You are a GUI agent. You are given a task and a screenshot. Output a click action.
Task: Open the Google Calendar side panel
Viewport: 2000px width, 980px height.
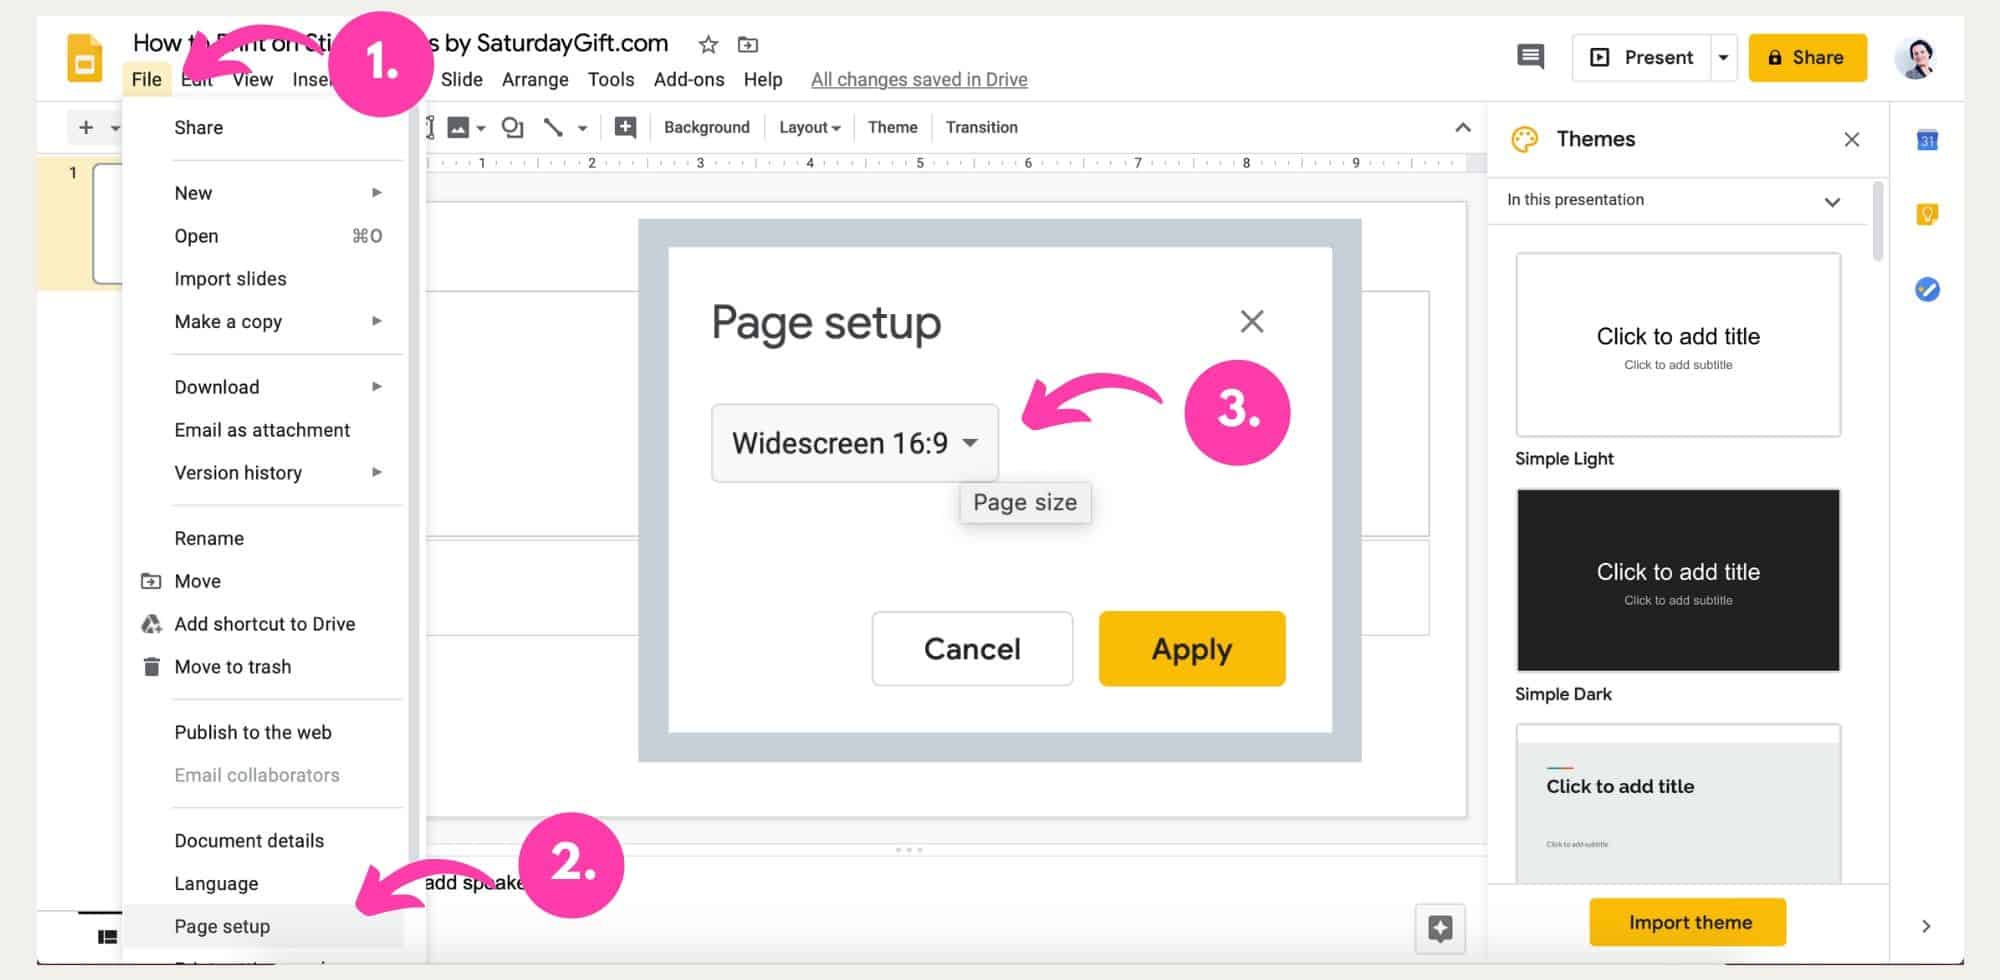point(1928,140)
